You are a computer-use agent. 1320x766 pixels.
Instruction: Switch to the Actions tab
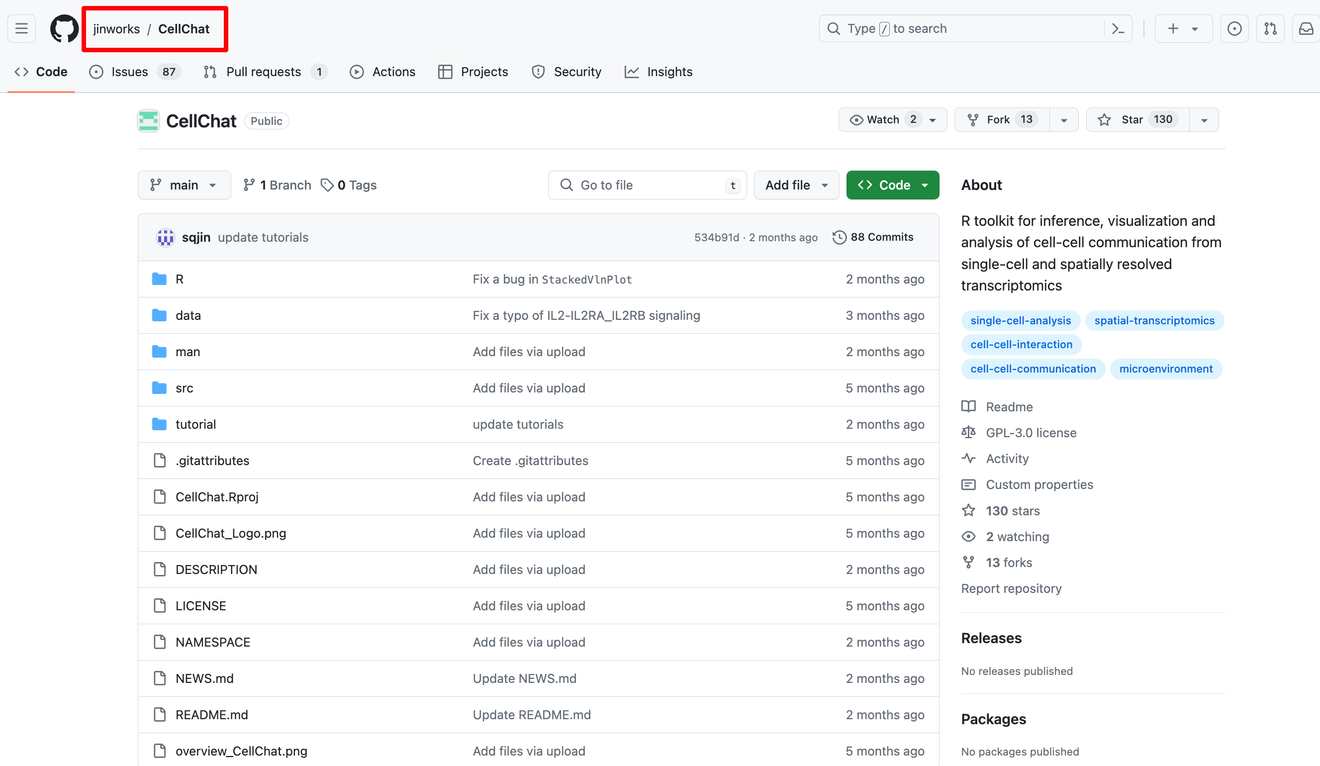[x=383, y=72]
